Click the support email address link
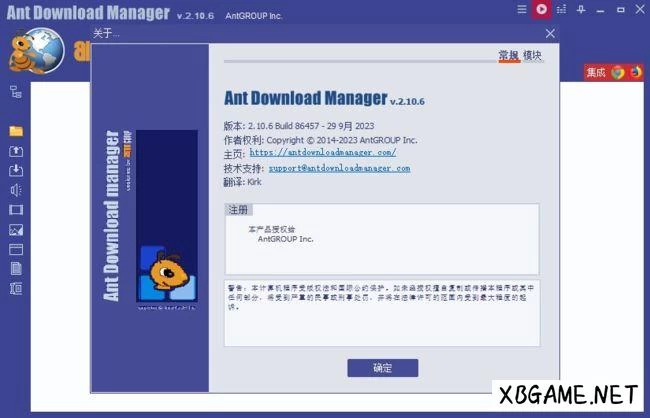This screenshot has height=418, width=650. [x=325, y=169]
